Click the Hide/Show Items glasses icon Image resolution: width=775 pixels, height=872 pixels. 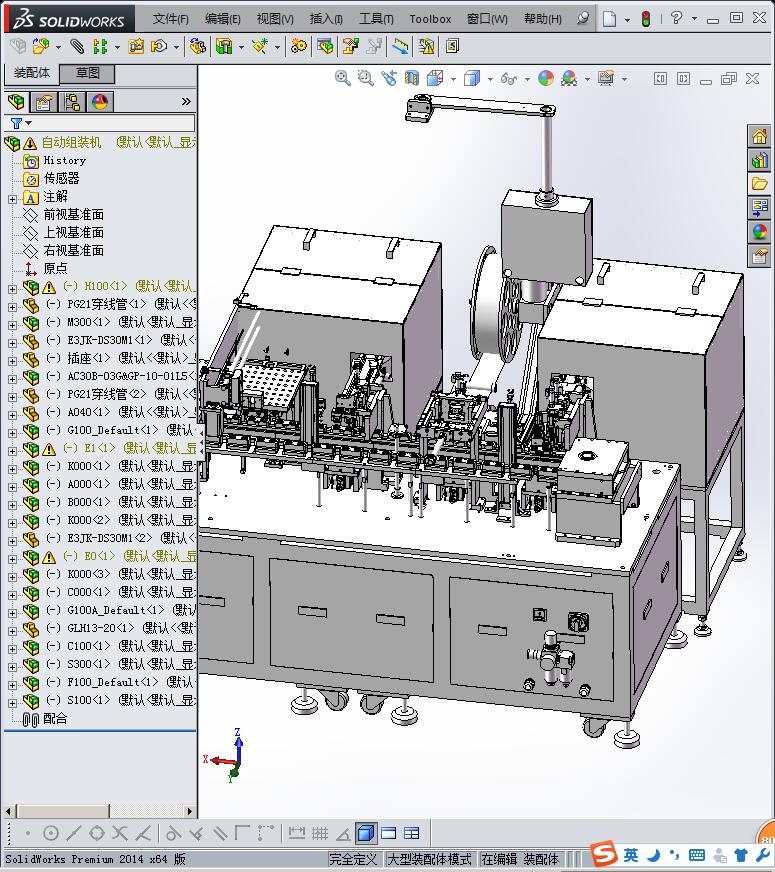(508, 78)
